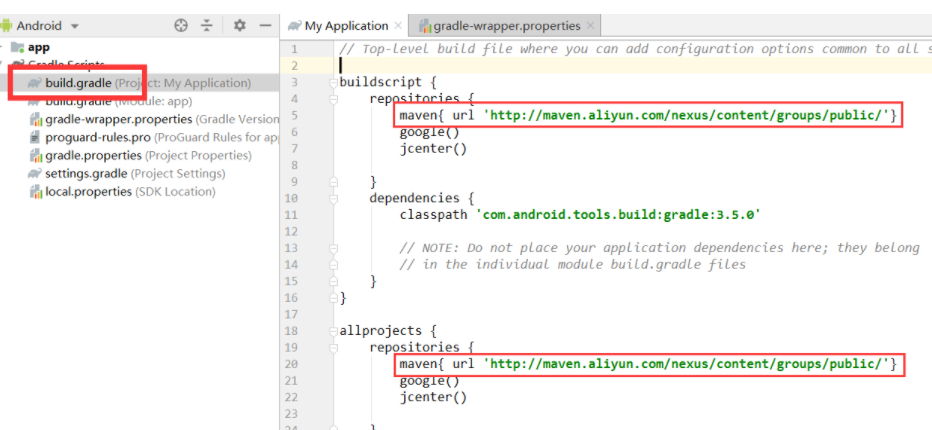Switch to the My Application editor tab
932x430 pixels.
click(346, 26)
